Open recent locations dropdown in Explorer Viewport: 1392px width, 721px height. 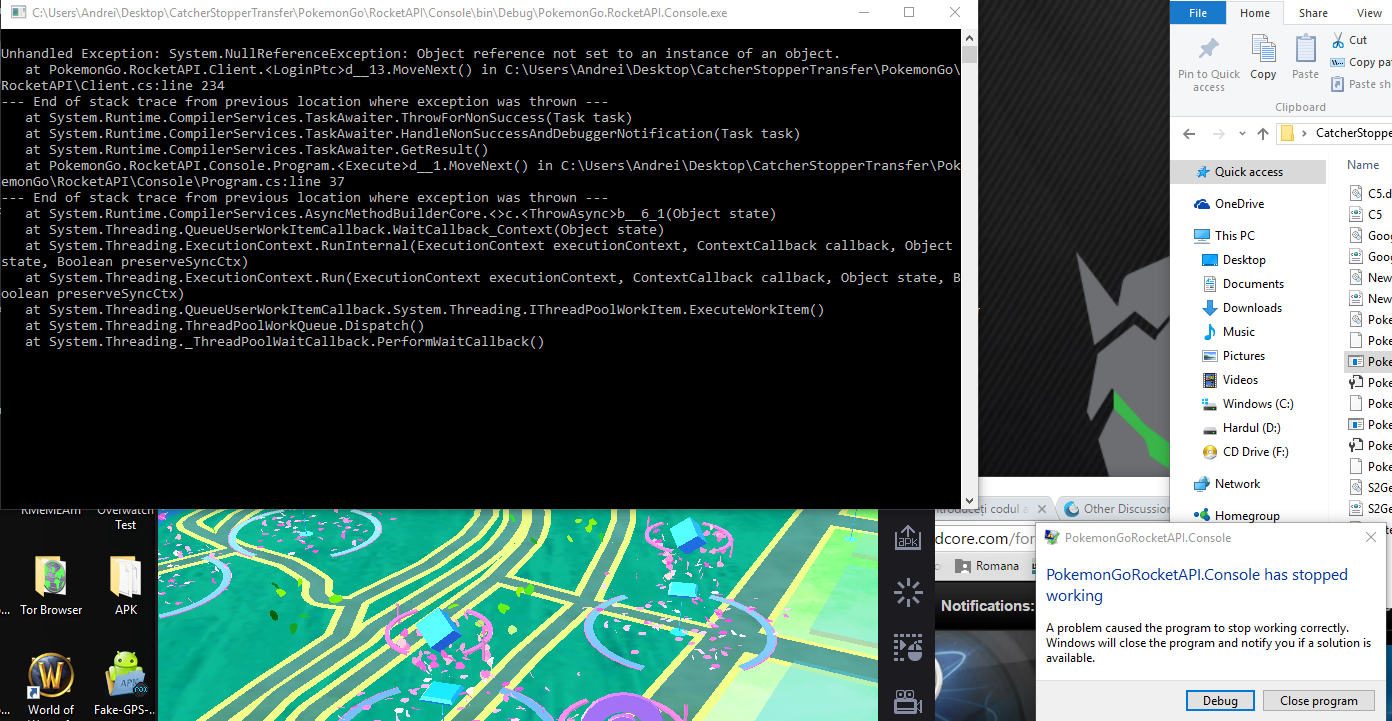1243,134
